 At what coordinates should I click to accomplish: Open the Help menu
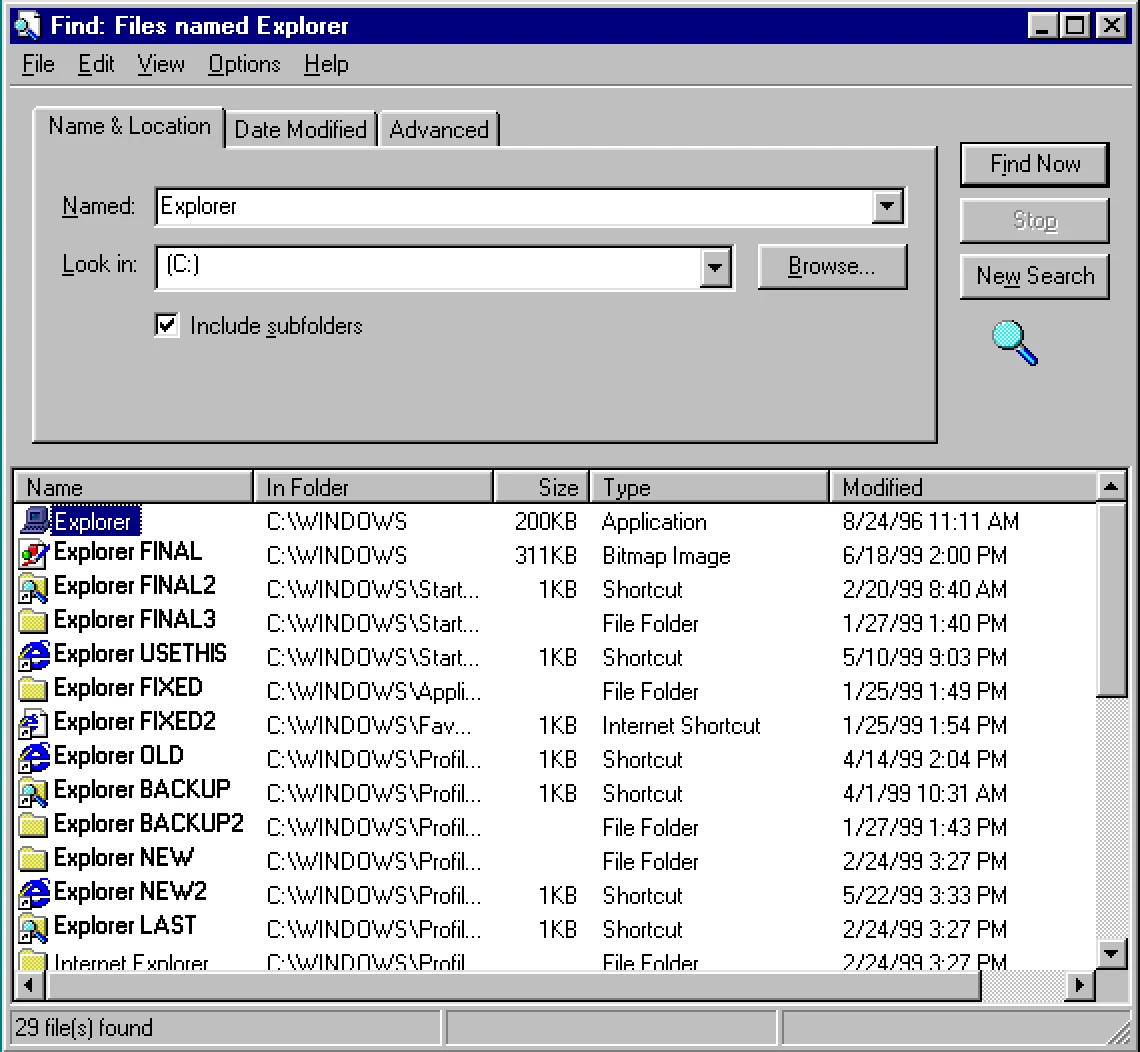pos(326,64)
